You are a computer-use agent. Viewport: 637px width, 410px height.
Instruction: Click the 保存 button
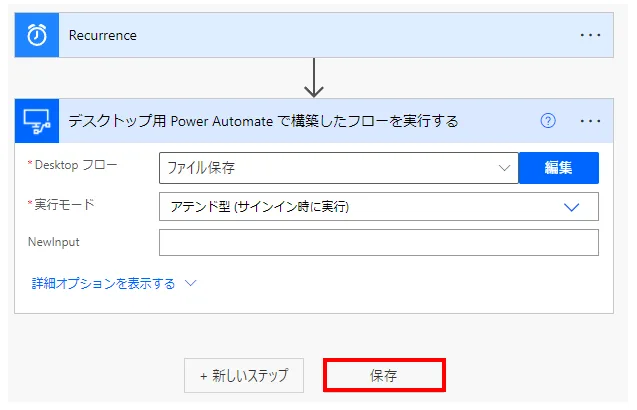tap(384, 376)
